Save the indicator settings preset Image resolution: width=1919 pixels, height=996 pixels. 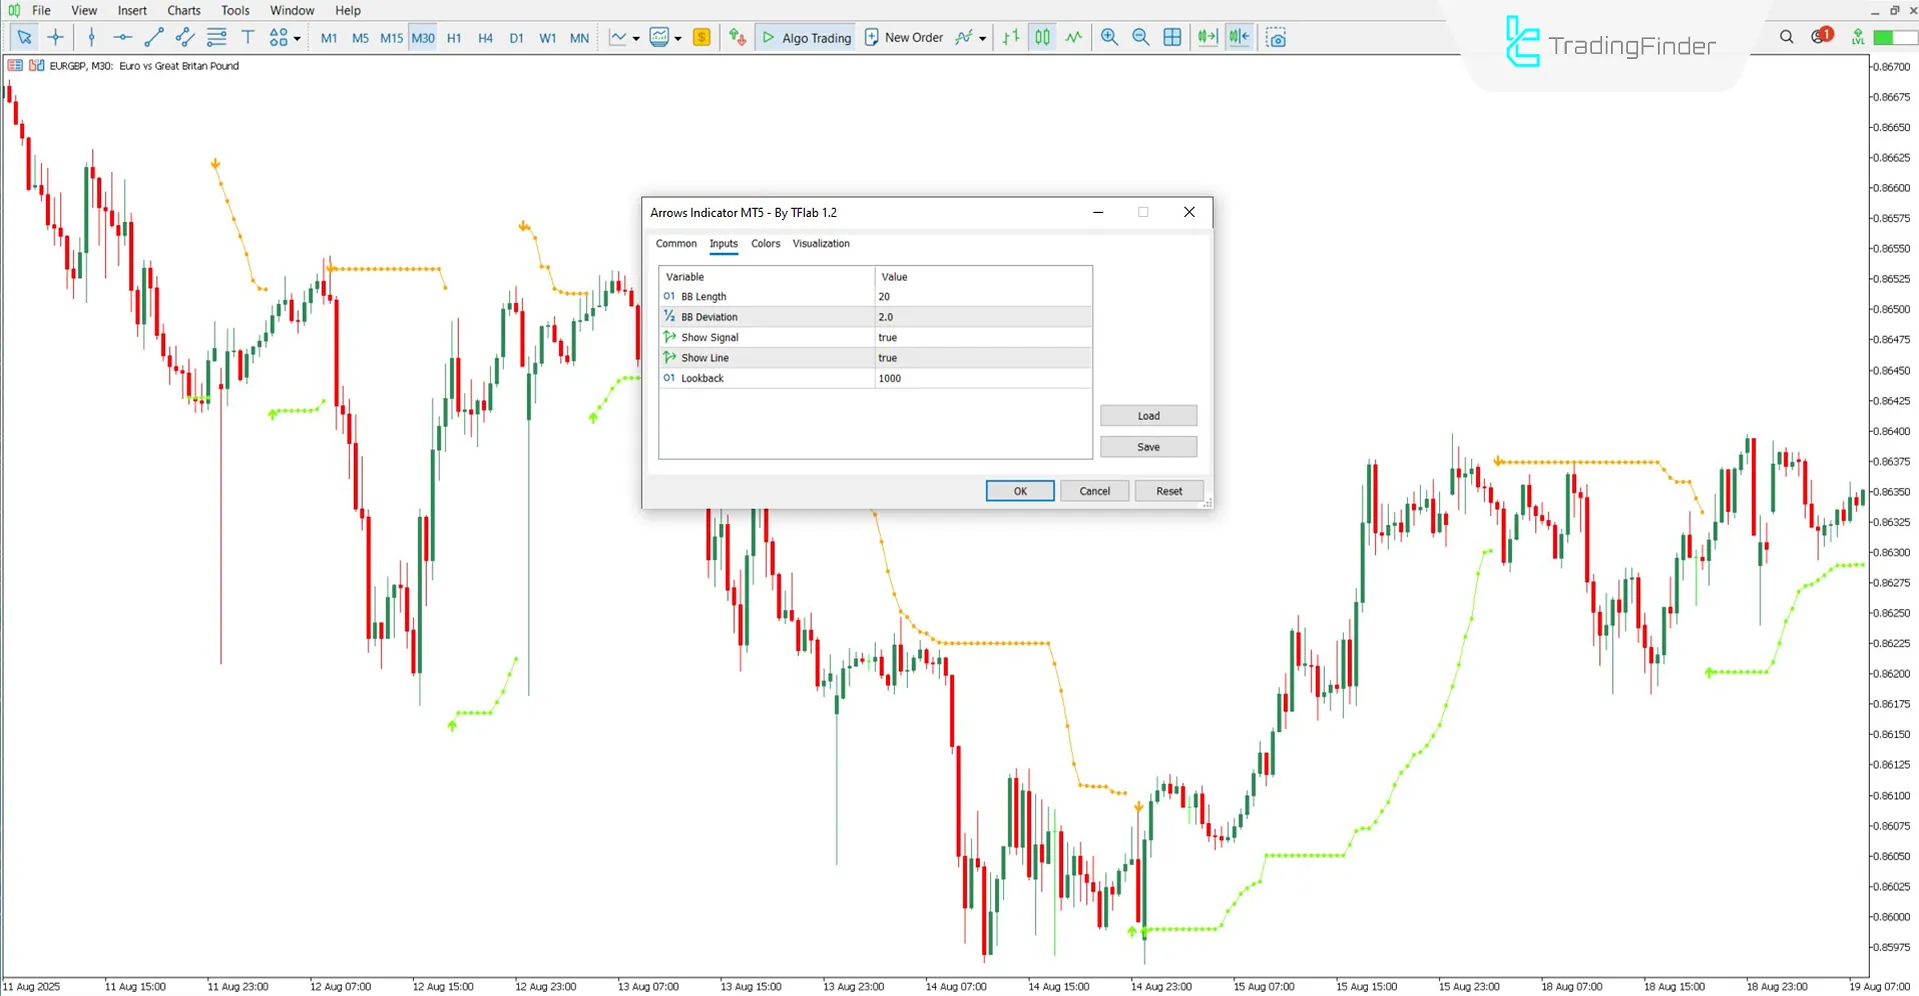1147,446
